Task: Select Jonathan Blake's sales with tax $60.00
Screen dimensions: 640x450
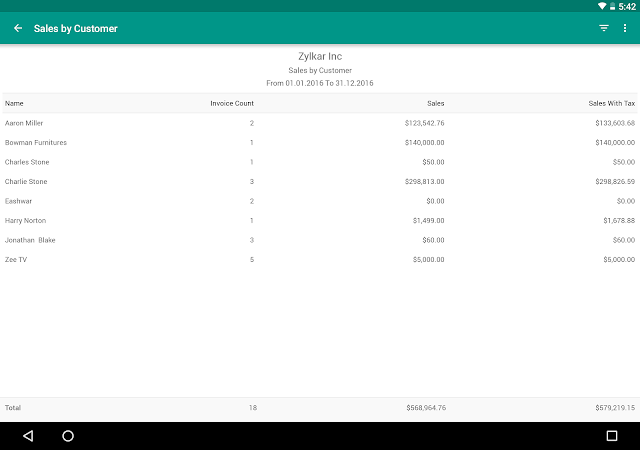Action: 624,240
